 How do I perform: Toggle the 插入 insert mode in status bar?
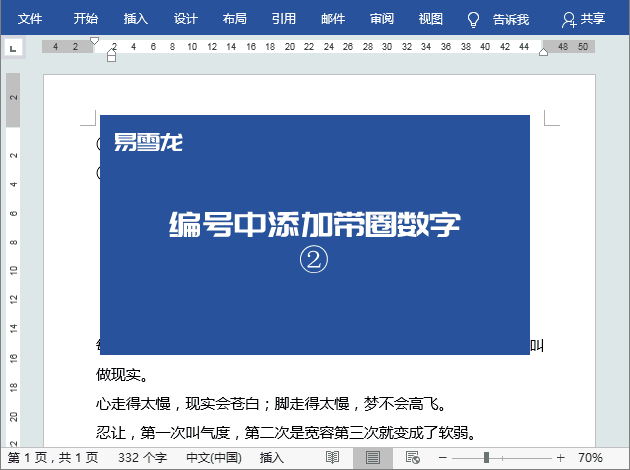[x=272, y=458]
